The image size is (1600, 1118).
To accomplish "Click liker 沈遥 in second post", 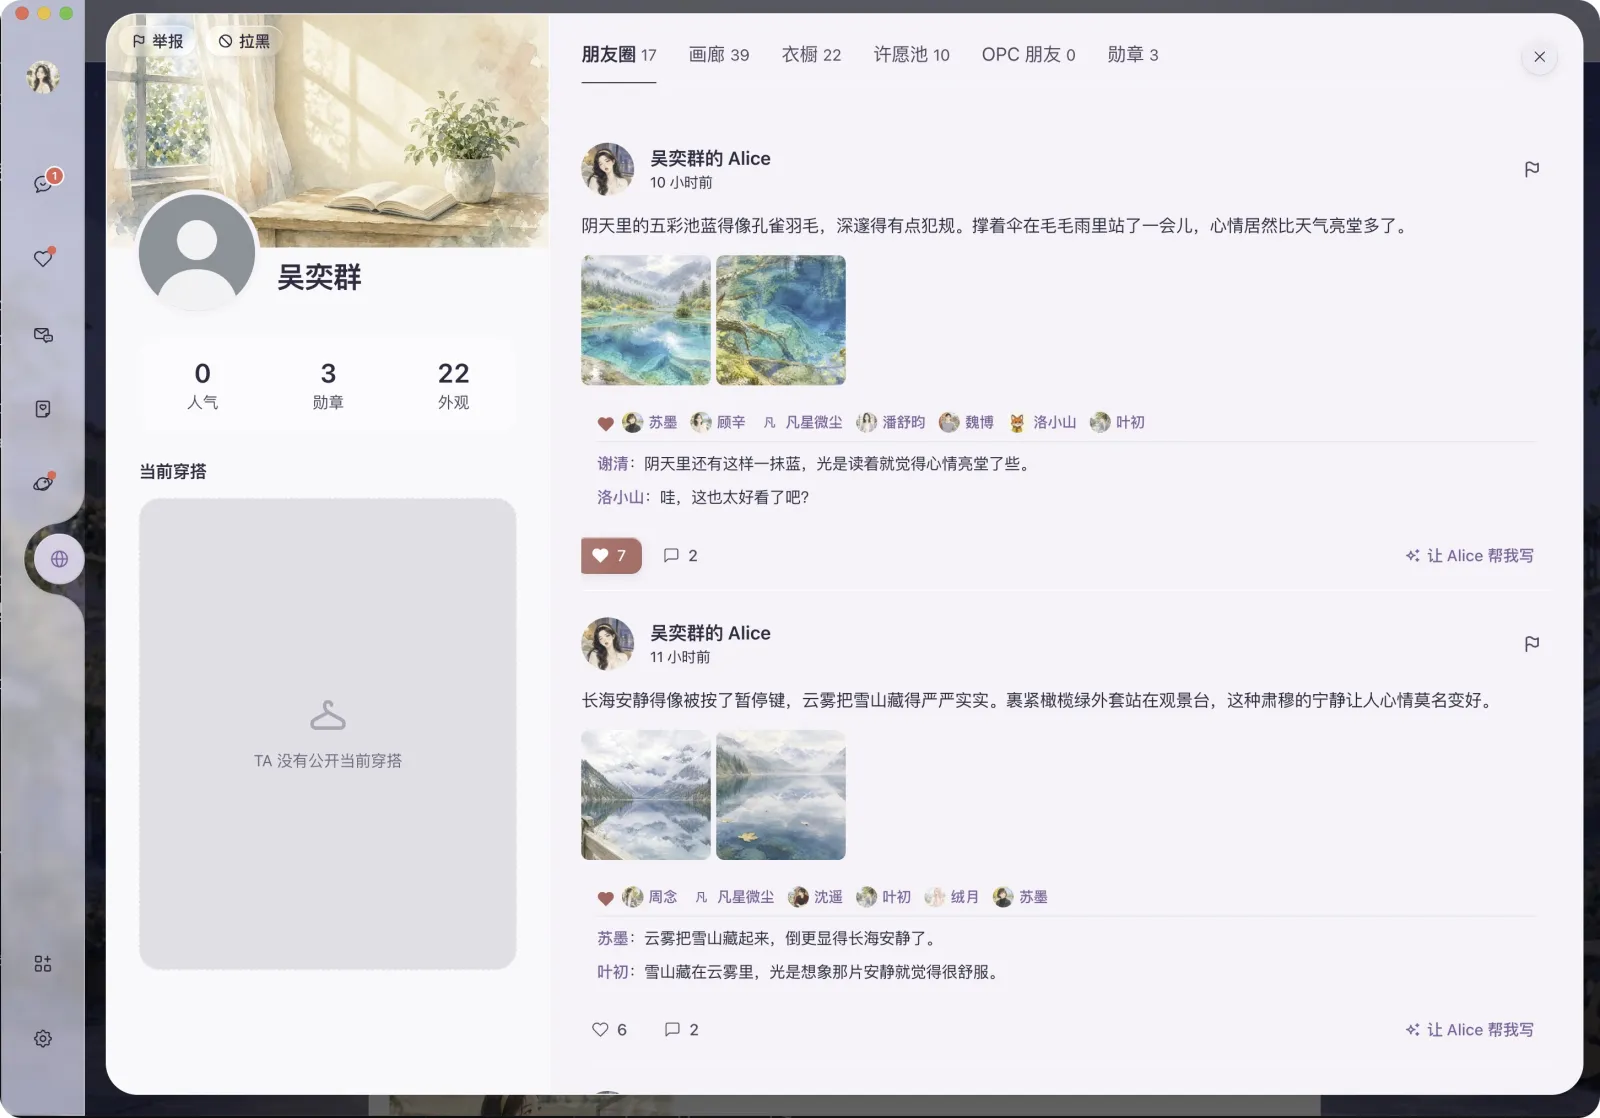I will 815,898.
